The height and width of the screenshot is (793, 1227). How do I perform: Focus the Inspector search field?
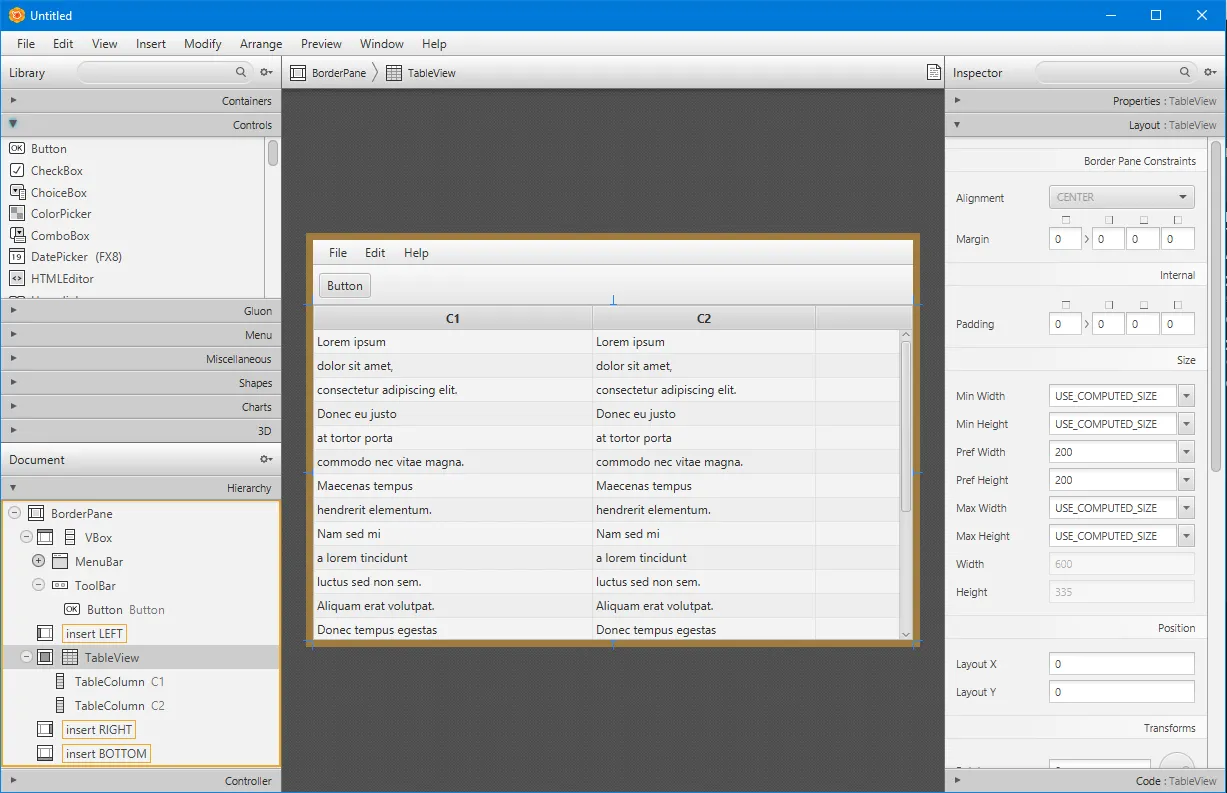pos(1115,72)
